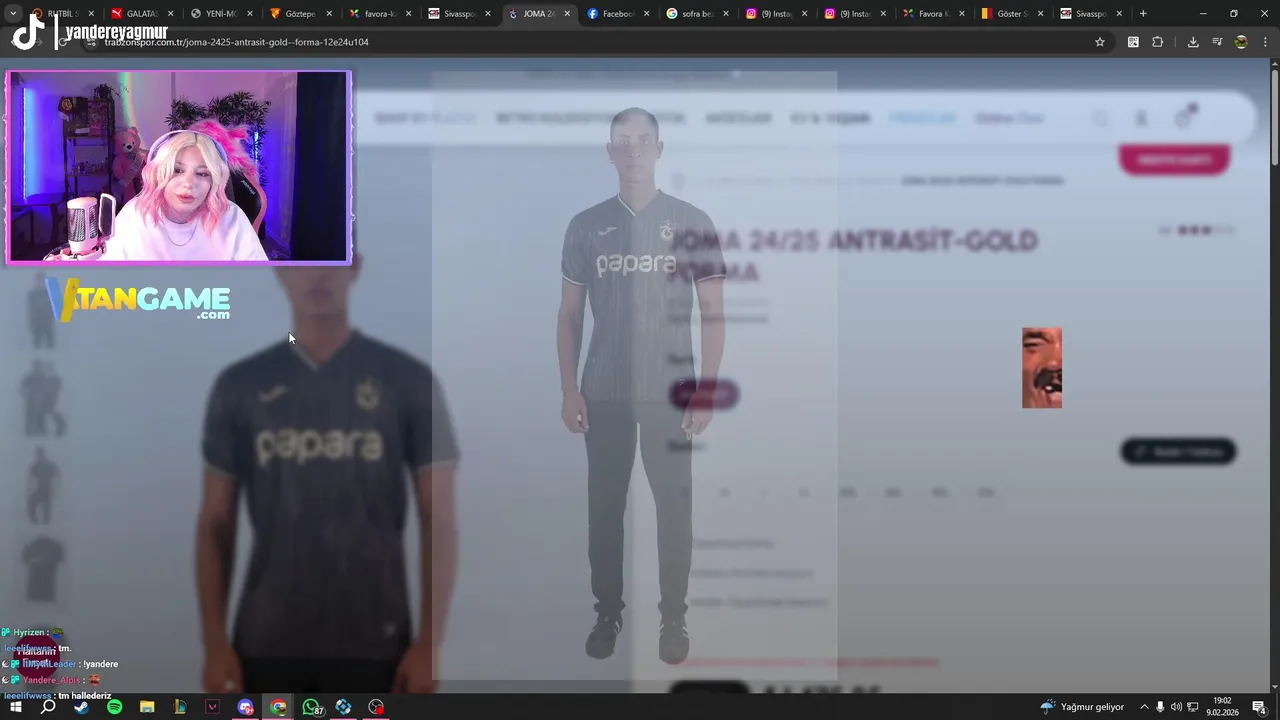Open Chrome downloads

coord(1193,42)
